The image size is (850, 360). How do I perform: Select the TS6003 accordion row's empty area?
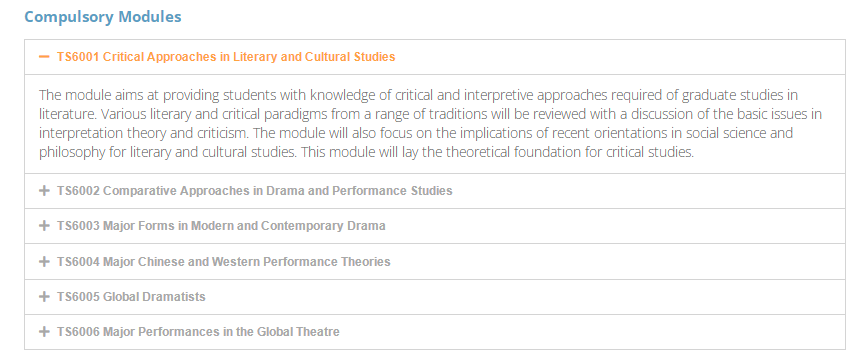tap(613, 226)
